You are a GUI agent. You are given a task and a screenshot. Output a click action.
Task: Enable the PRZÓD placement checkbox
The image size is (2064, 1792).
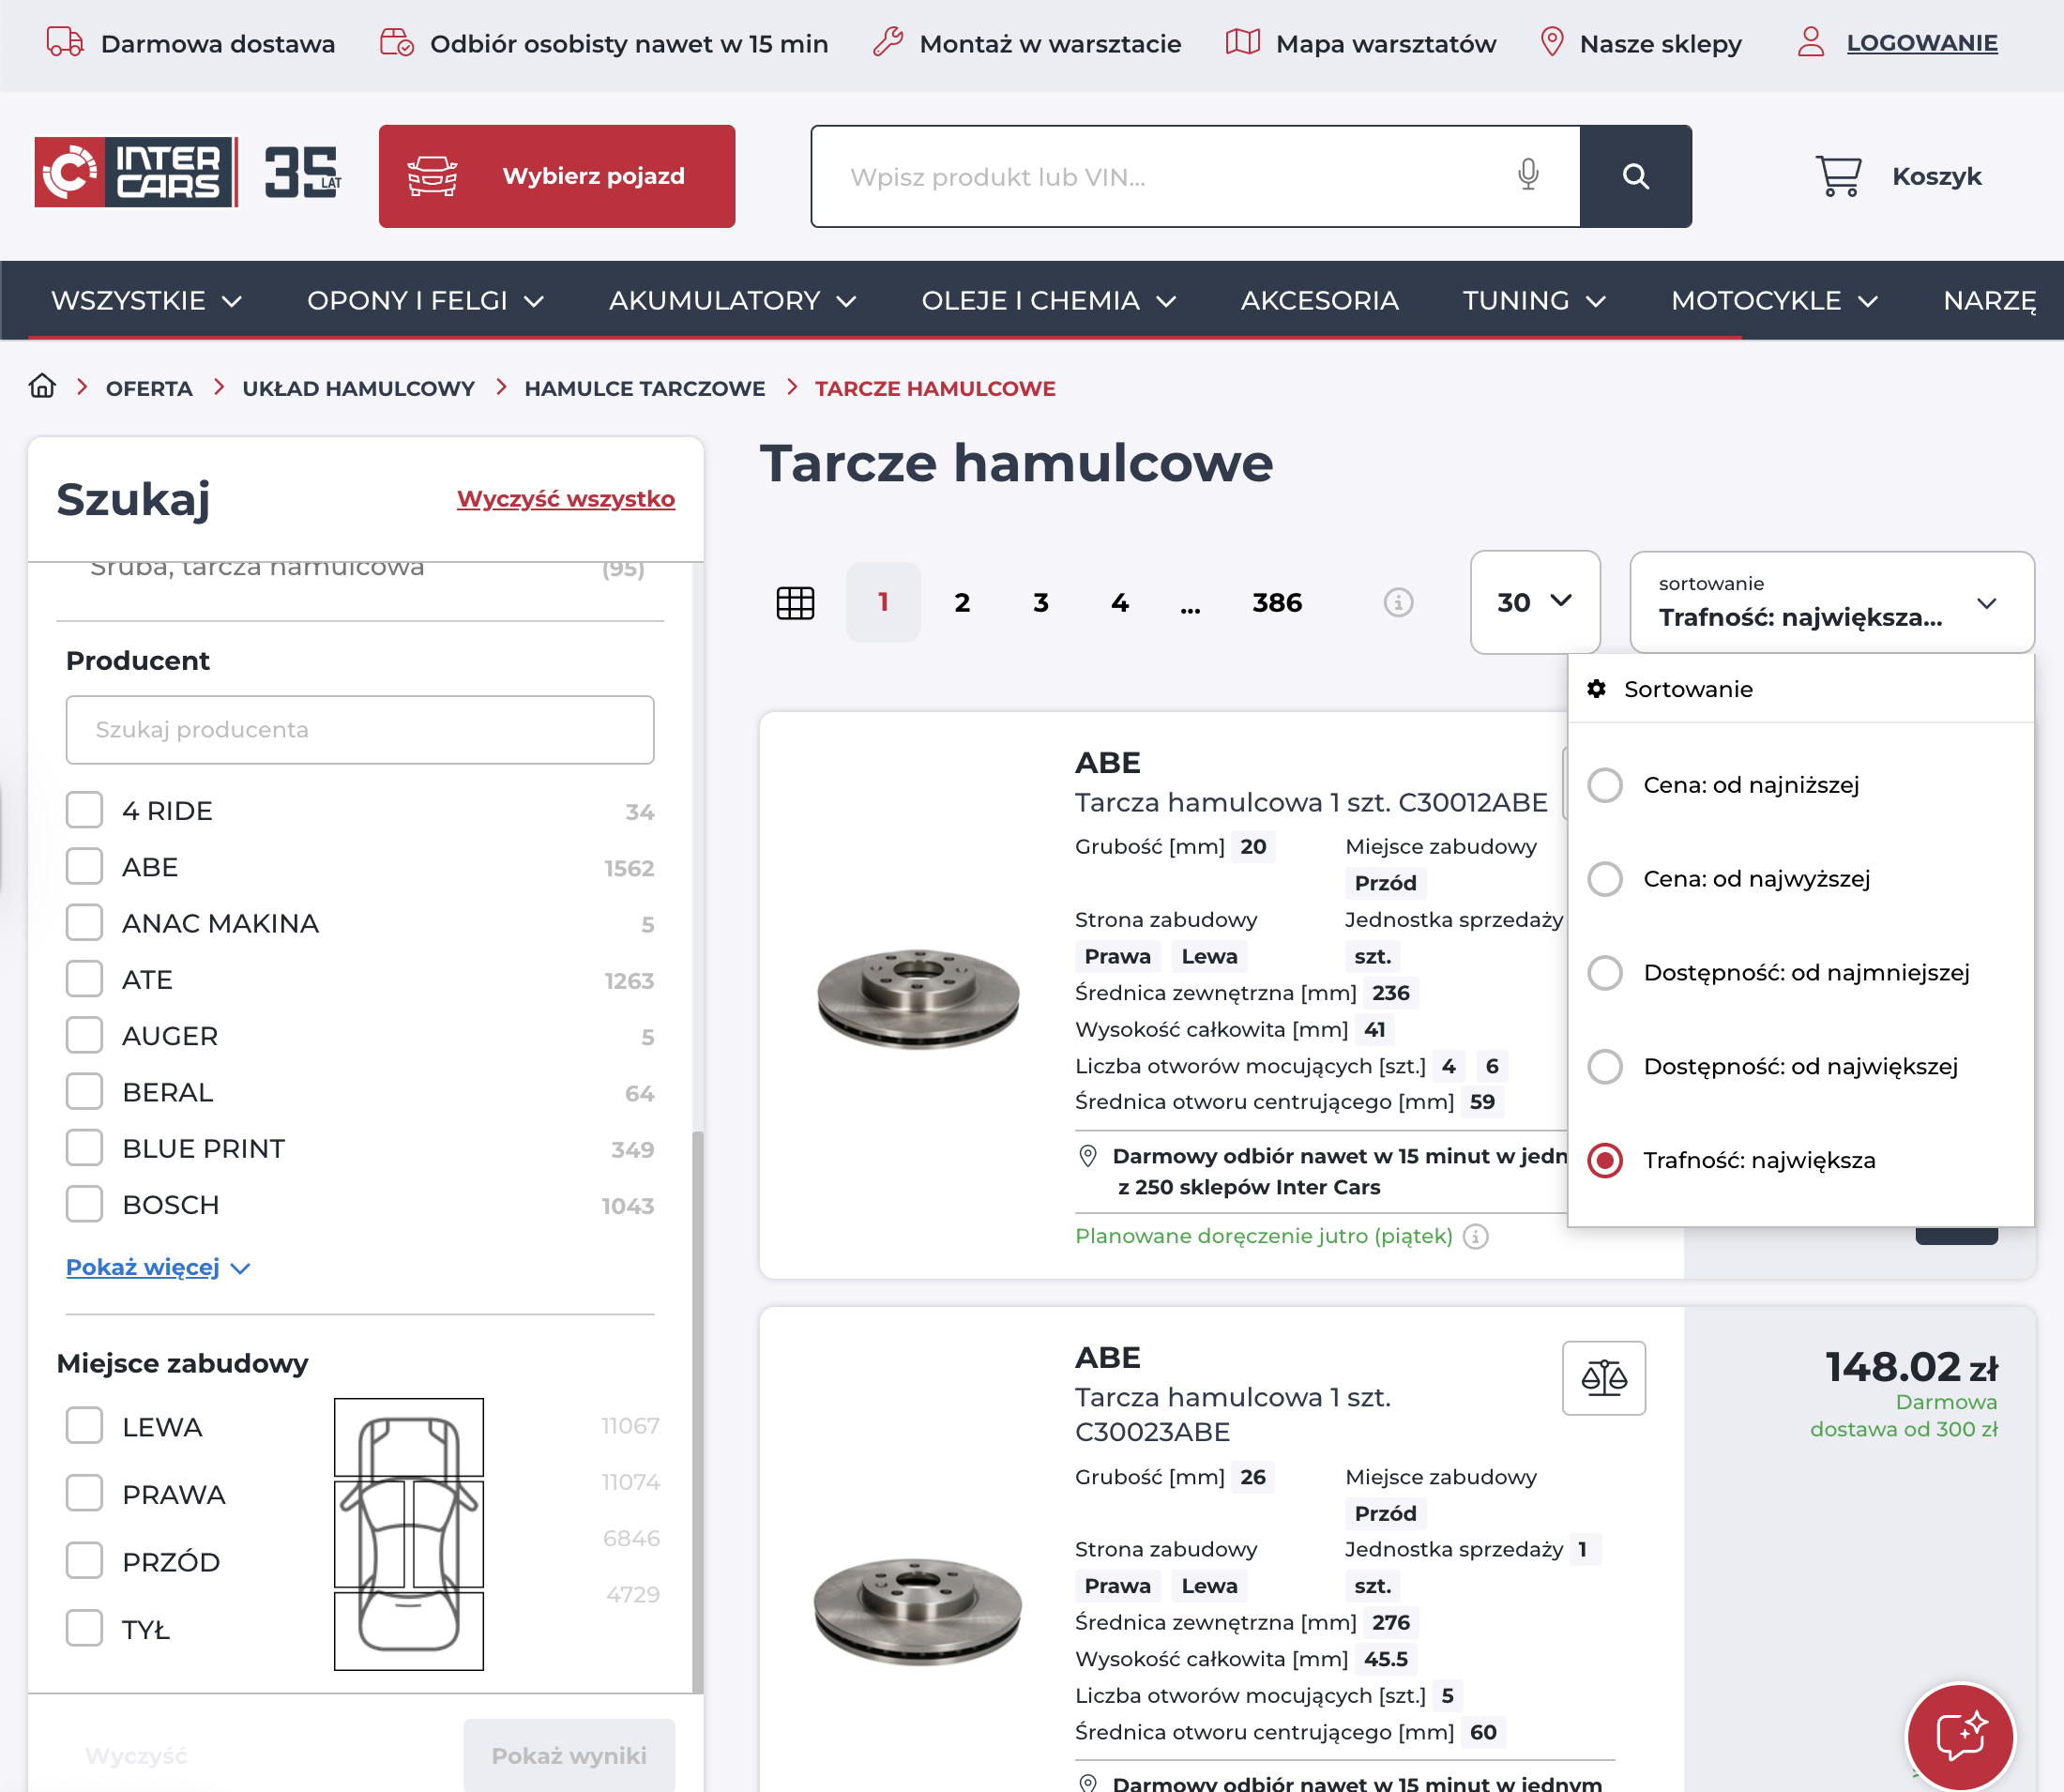click(85, 1561)
